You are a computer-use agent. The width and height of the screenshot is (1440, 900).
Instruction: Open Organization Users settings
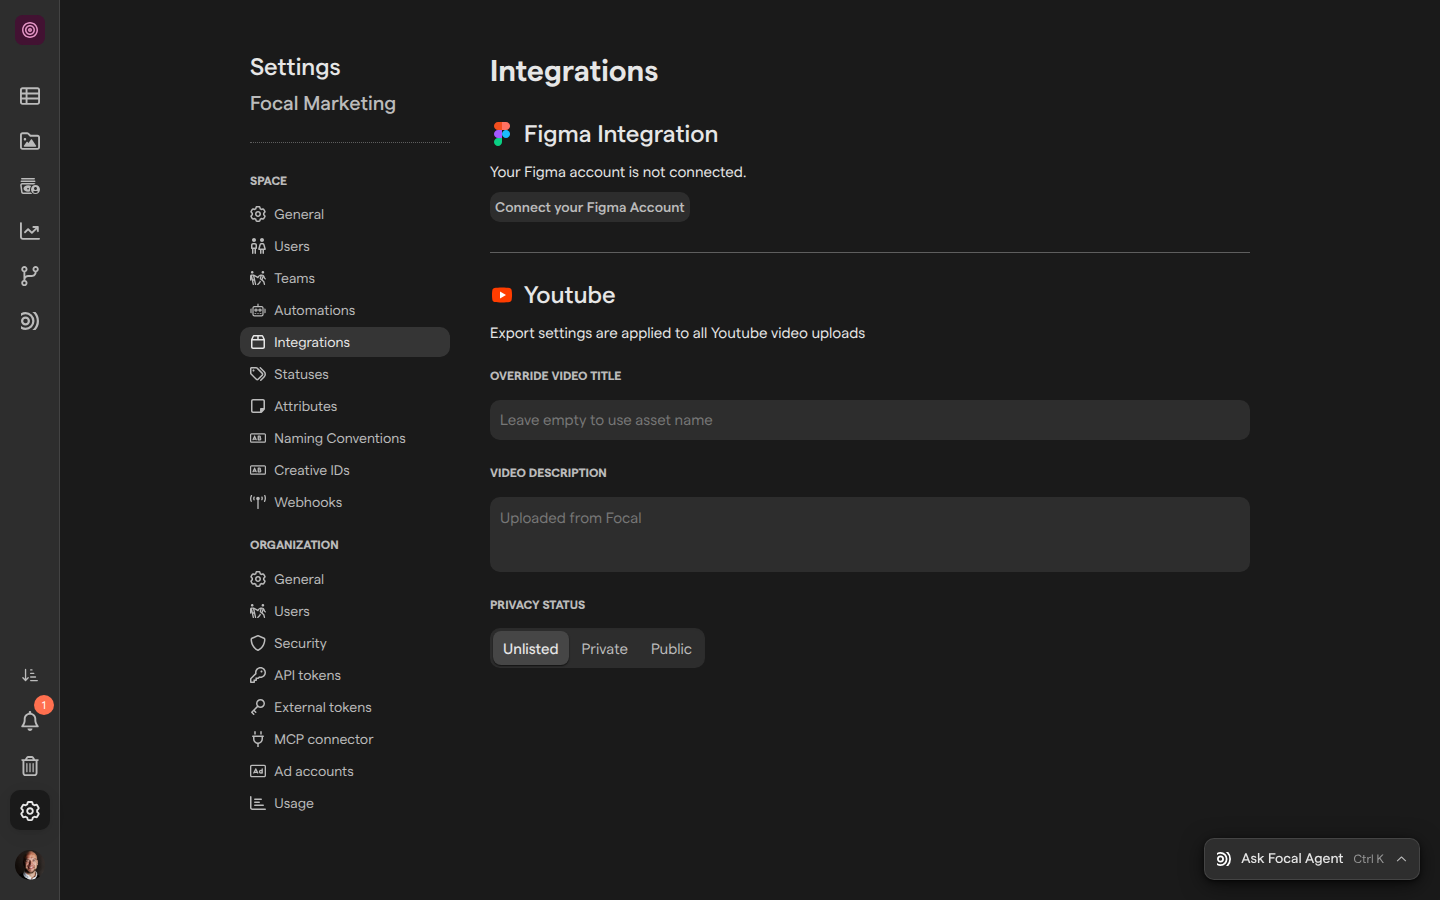point(345,611)
